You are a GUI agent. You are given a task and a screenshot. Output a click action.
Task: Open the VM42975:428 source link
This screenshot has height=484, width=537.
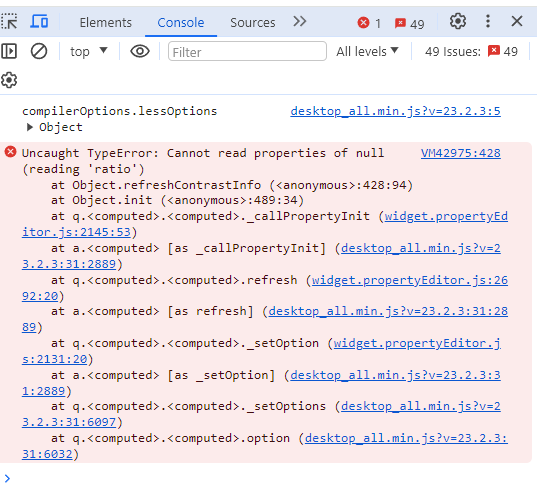pos(460,153)
